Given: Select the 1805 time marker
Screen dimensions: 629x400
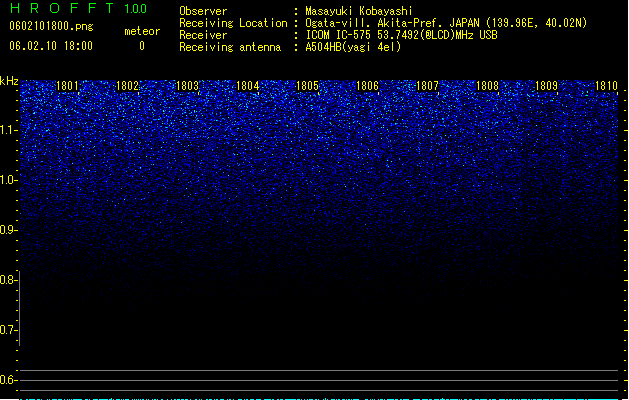Looking at the screenshot, I should tap(307, 86).
